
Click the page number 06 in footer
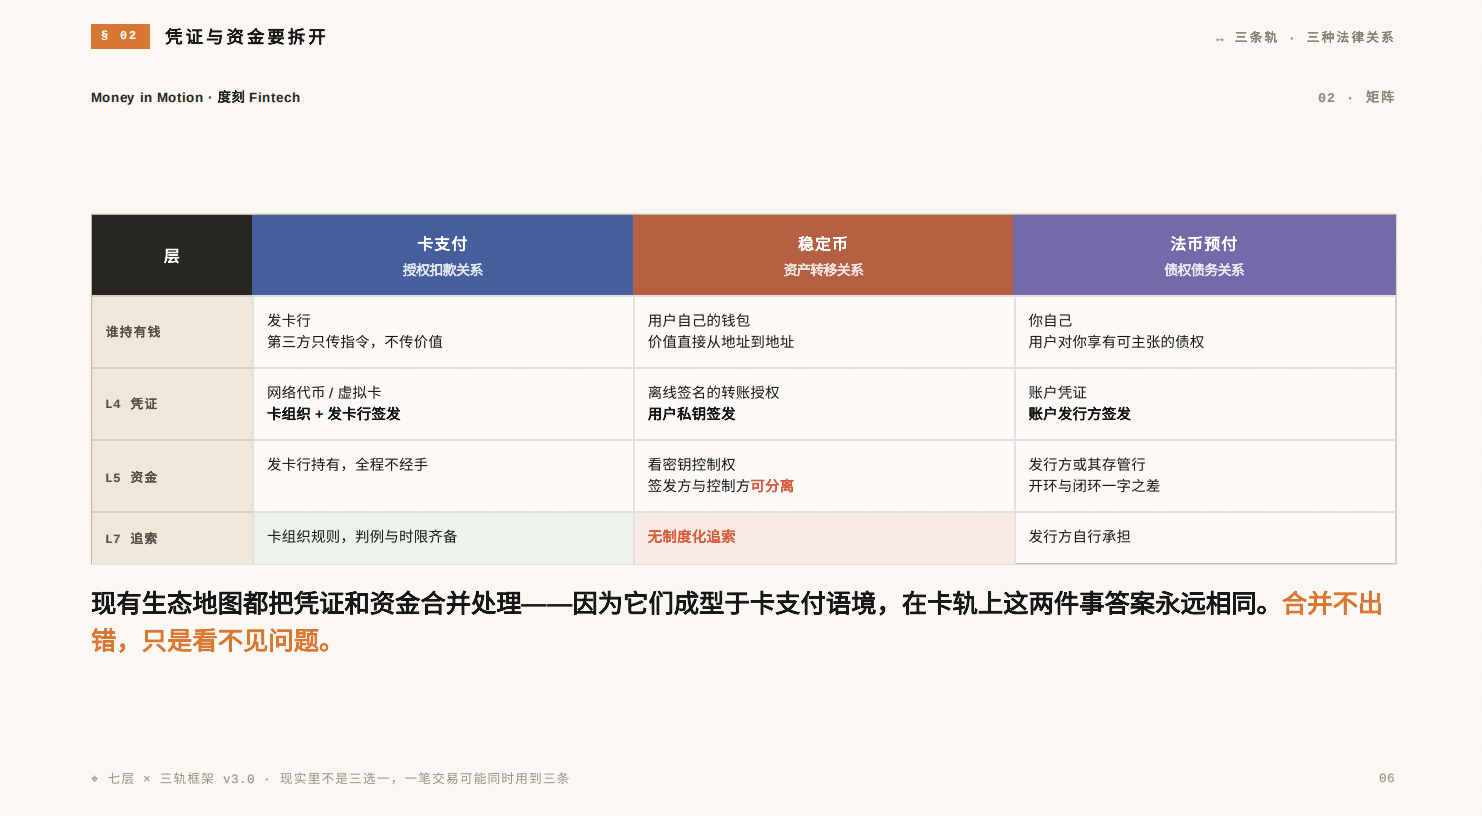pos(1386,778)
